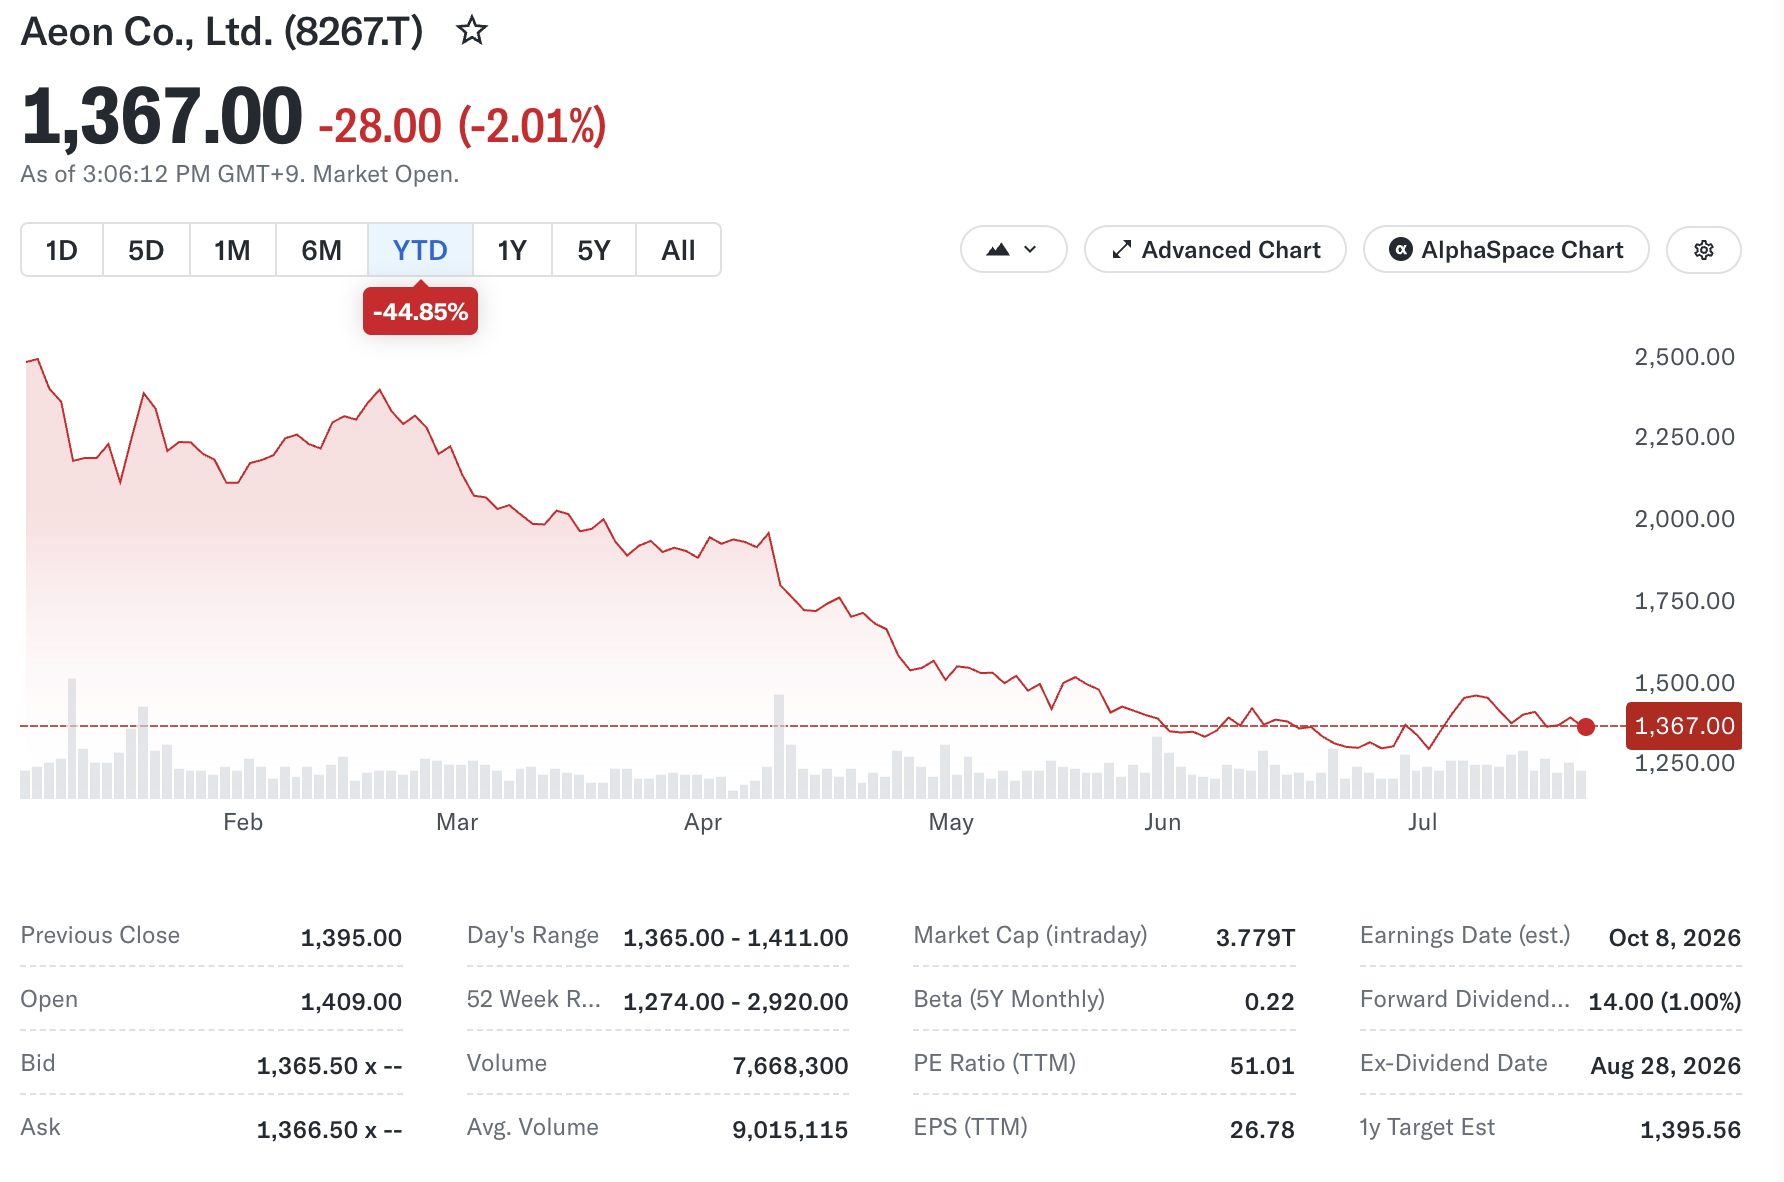This screenshot has width=1784, height=1182.
Task: Choose the 5Y range tab
Action: (594, 250)
